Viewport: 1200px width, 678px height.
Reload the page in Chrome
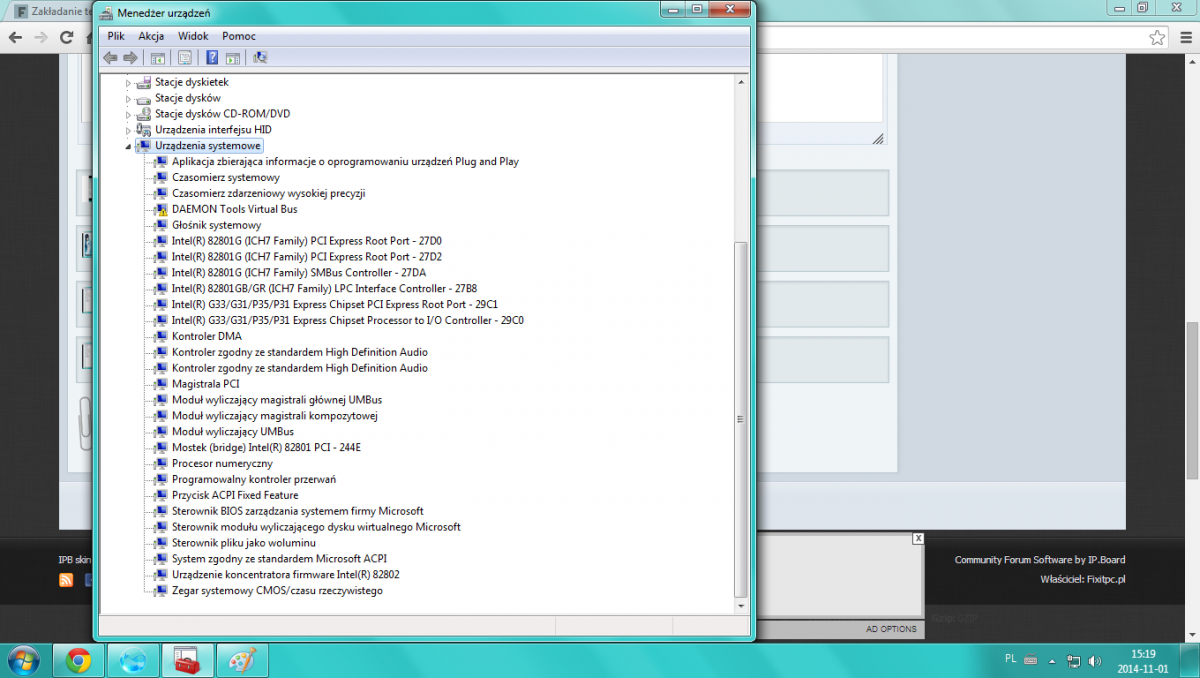(67, 37)
